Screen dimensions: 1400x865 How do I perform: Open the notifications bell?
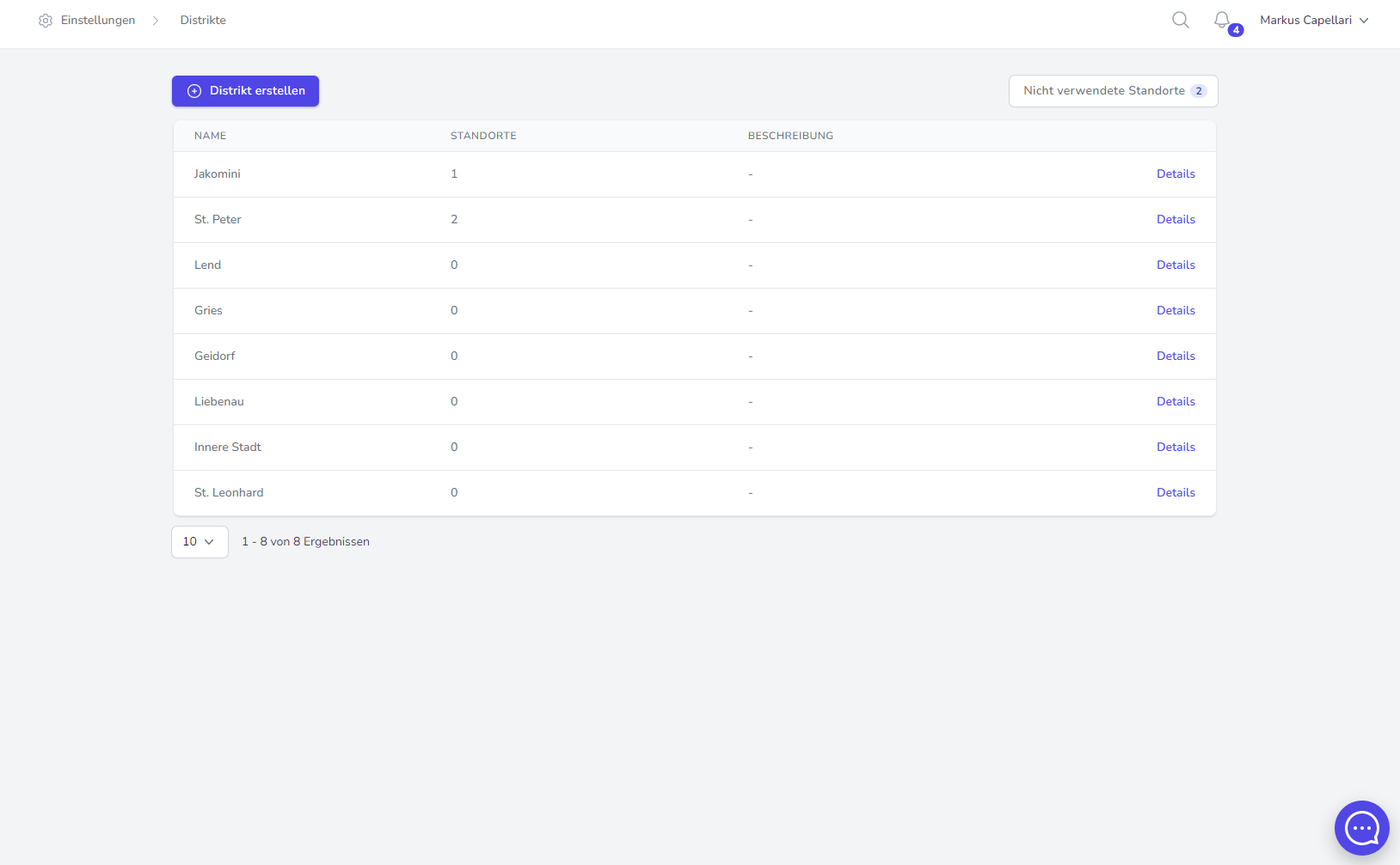point(1221,20)
